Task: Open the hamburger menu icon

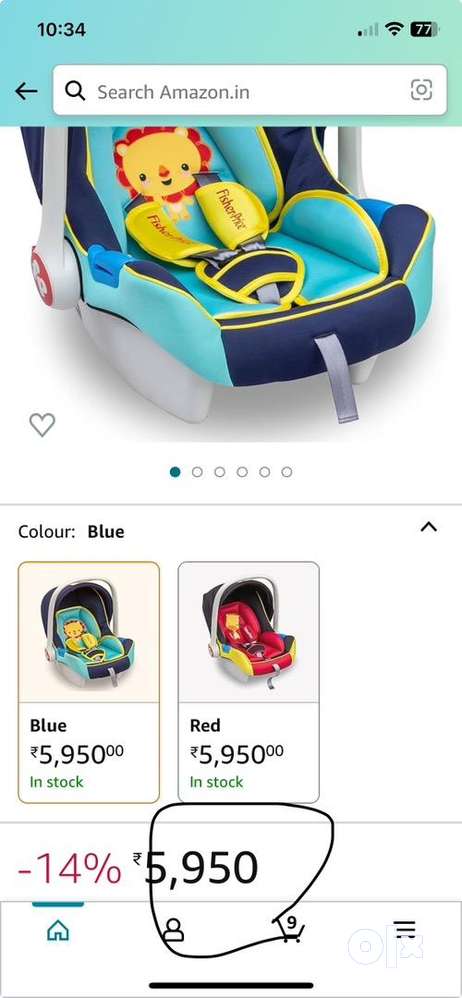Action: click(x=405, y=930)
